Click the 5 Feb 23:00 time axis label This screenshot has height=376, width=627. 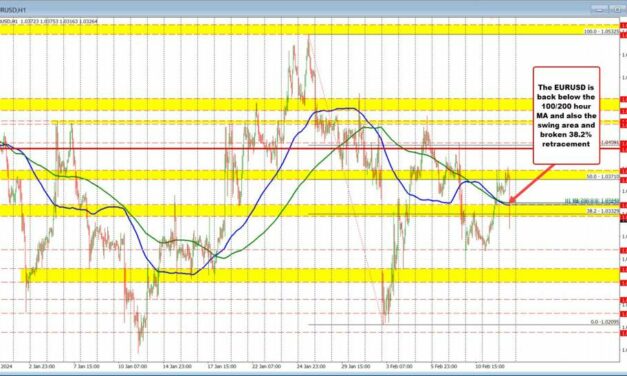pyautogui.click(x=444, y=366)
